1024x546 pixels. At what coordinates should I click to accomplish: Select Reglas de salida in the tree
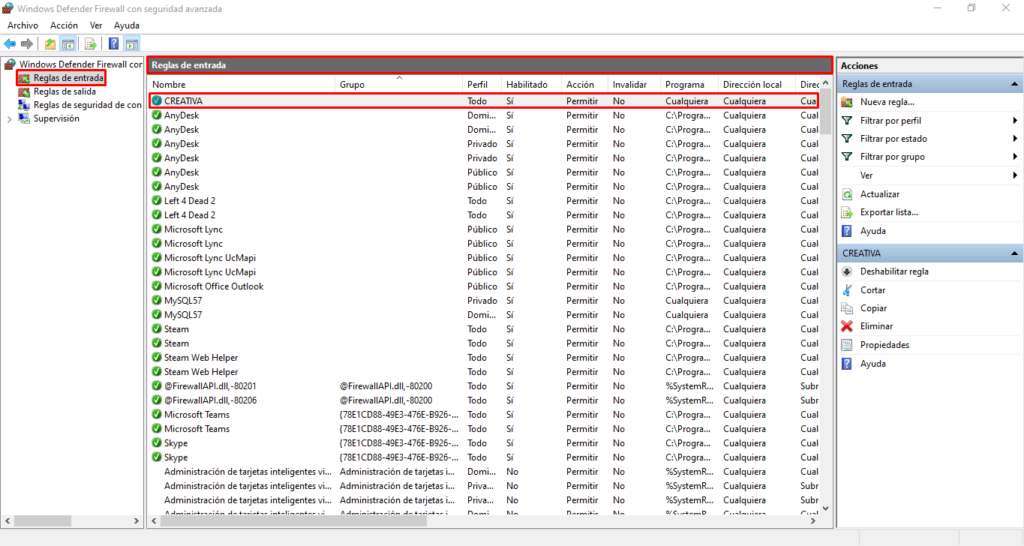65,91
